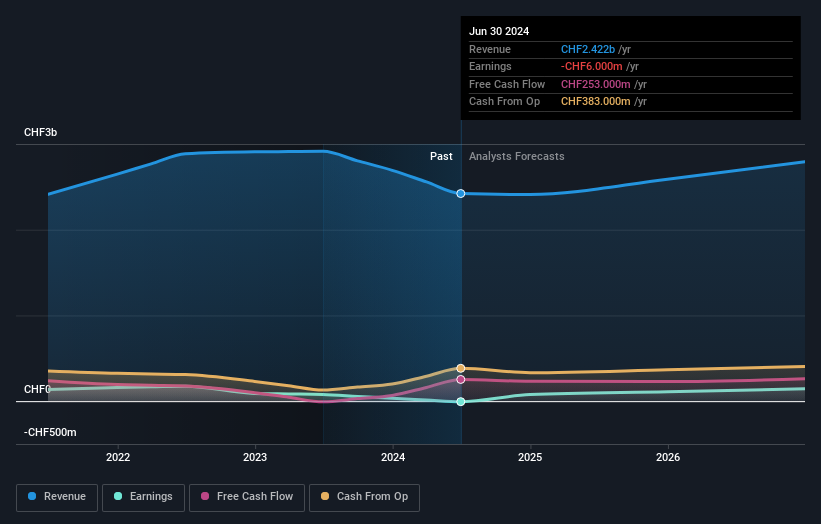Toggle the Free Cash Flow legend button
Screen dimensions: 821x524
pyautogui.click(x=247, y=497)
